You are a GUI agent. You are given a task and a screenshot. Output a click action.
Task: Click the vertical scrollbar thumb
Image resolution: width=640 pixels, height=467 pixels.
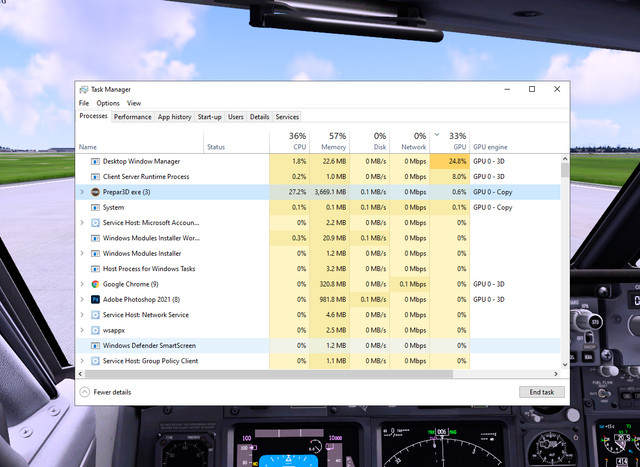[565, 170]
